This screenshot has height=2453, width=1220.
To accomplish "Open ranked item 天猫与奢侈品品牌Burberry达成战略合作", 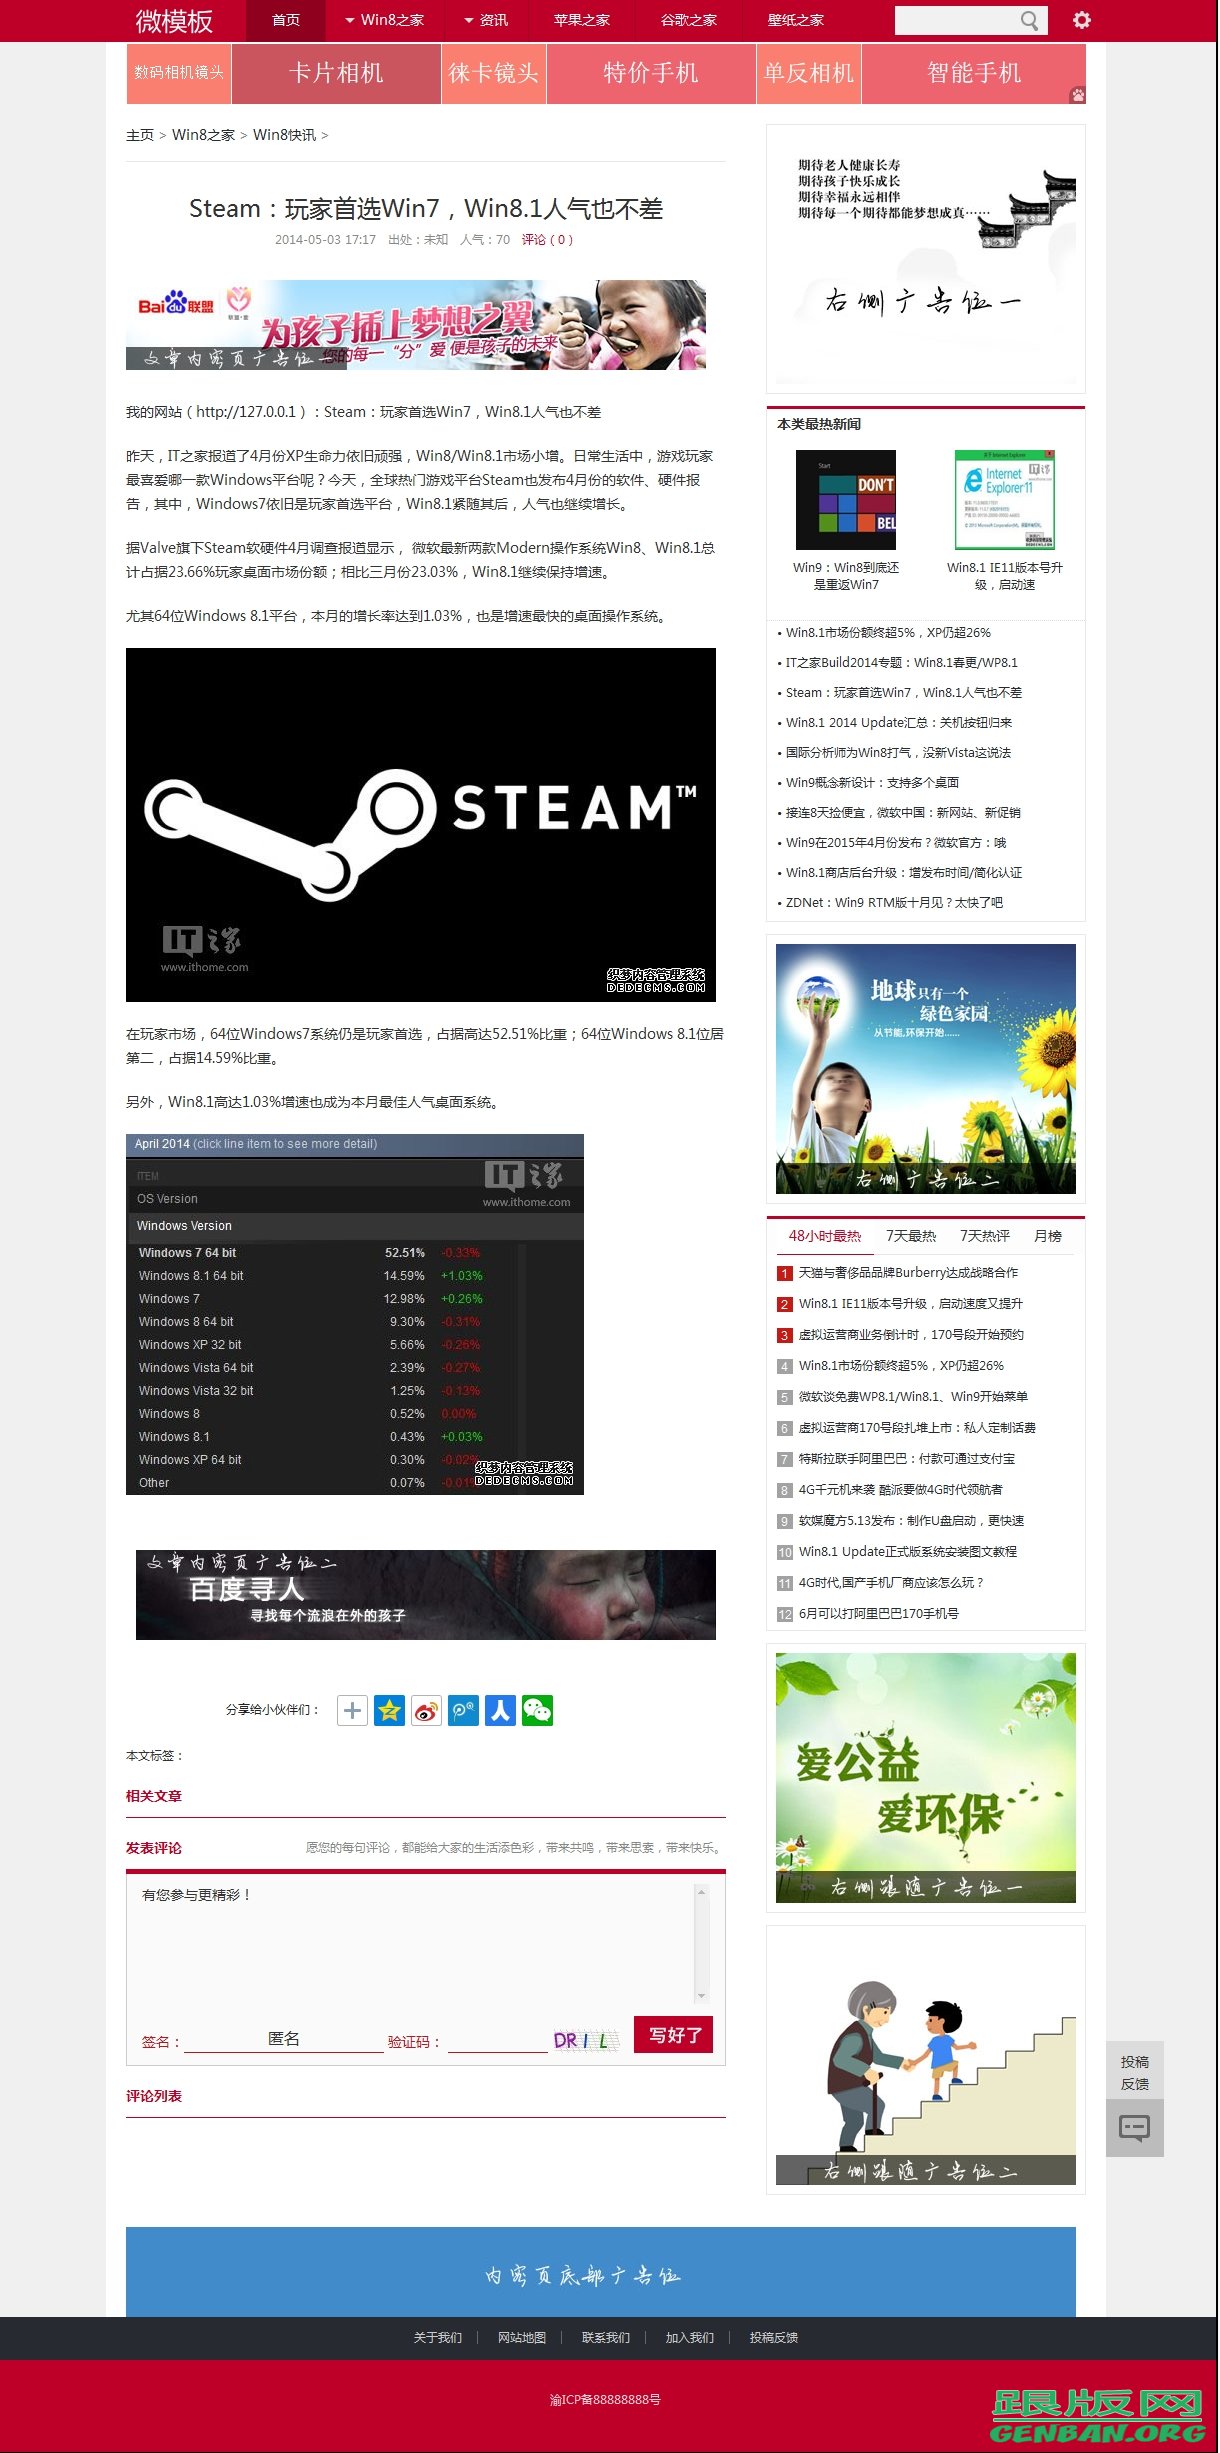I will point(908,1273).
